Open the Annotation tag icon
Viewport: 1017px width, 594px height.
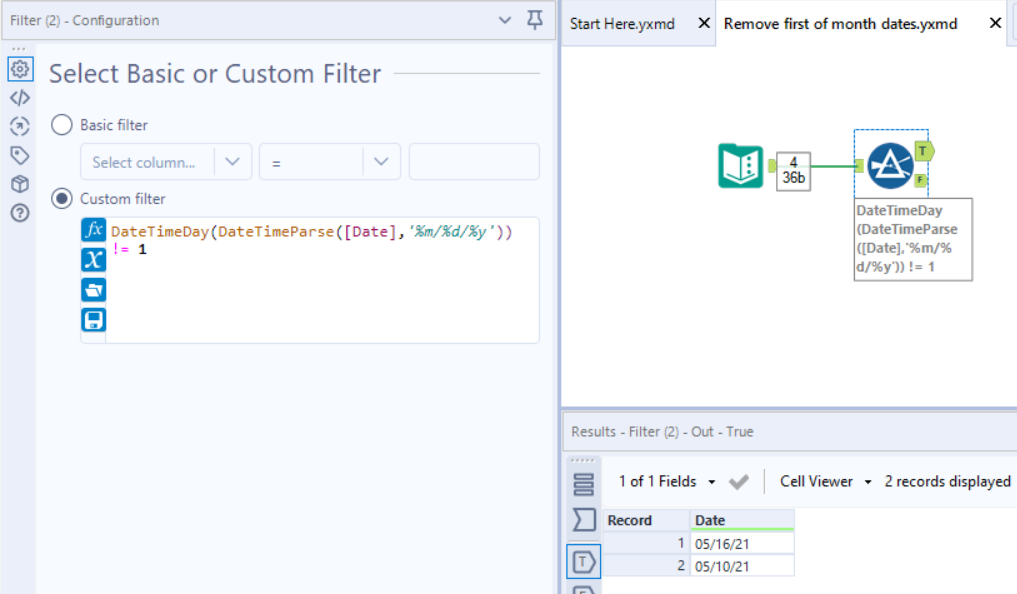point(19,155)
